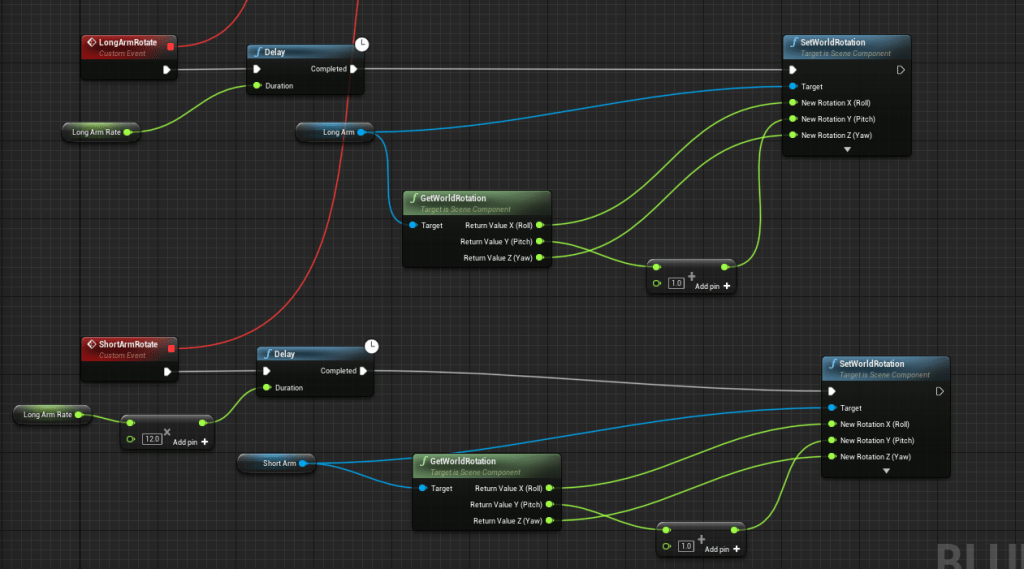Click the LongArmRotate event's red delegate pin
1024x569 pixels.
[170, 46]
